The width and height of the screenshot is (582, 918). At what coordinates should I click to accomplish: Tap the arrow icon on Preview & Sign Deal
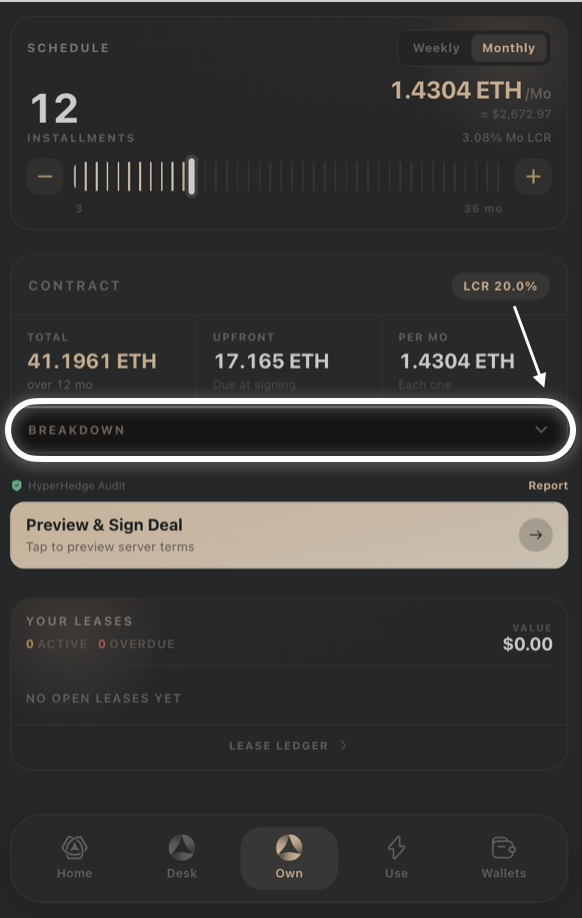click(536, 535)
